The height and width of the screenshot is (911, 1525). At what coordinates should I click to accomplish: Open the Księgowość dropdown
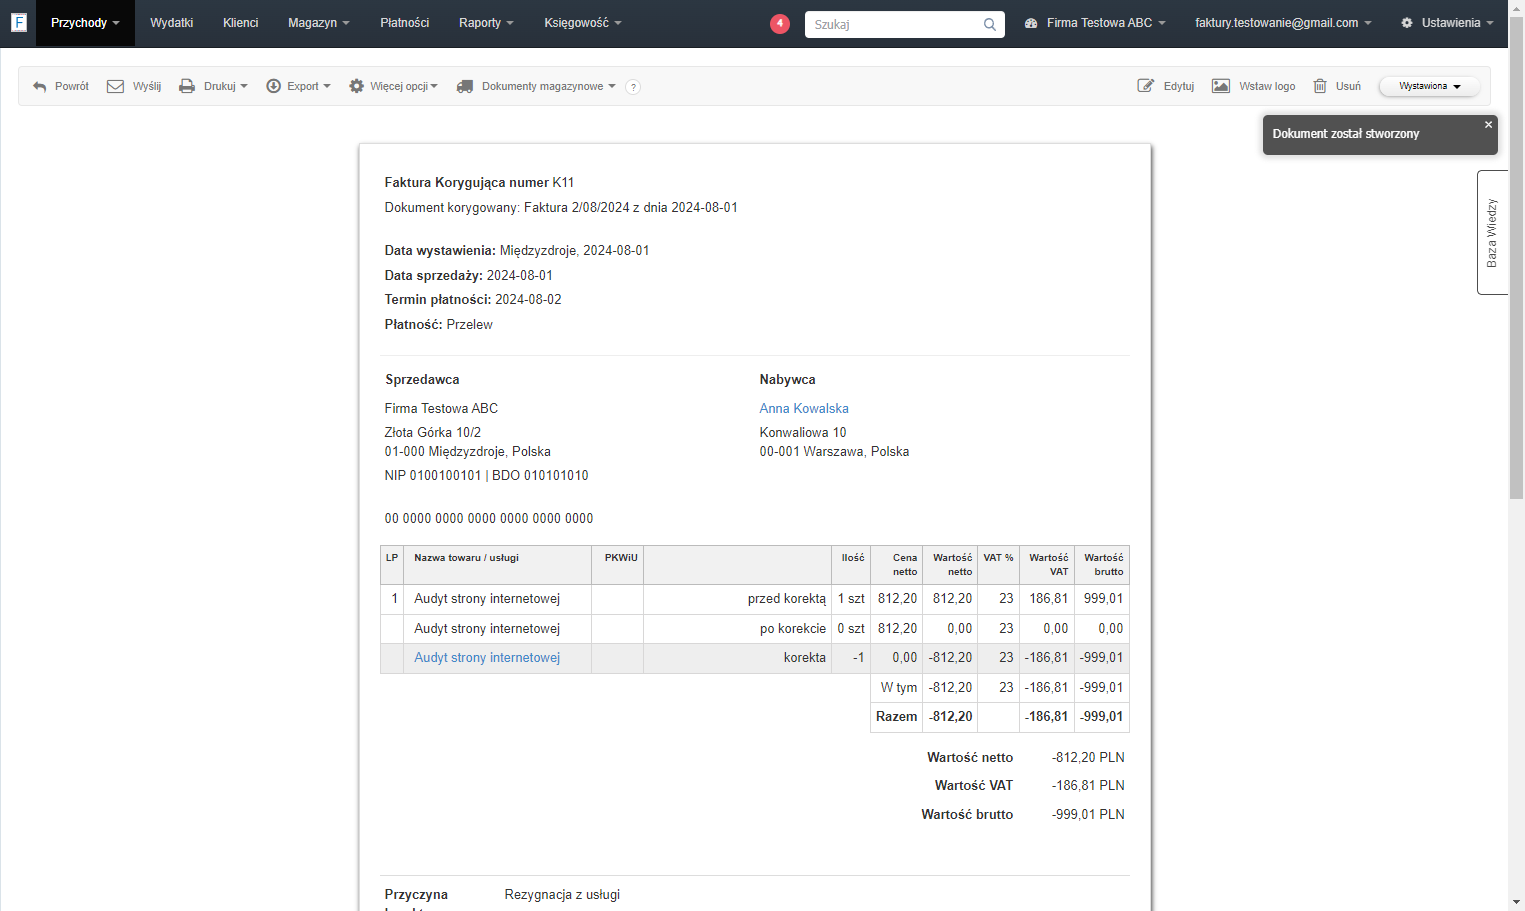[583, 23]
